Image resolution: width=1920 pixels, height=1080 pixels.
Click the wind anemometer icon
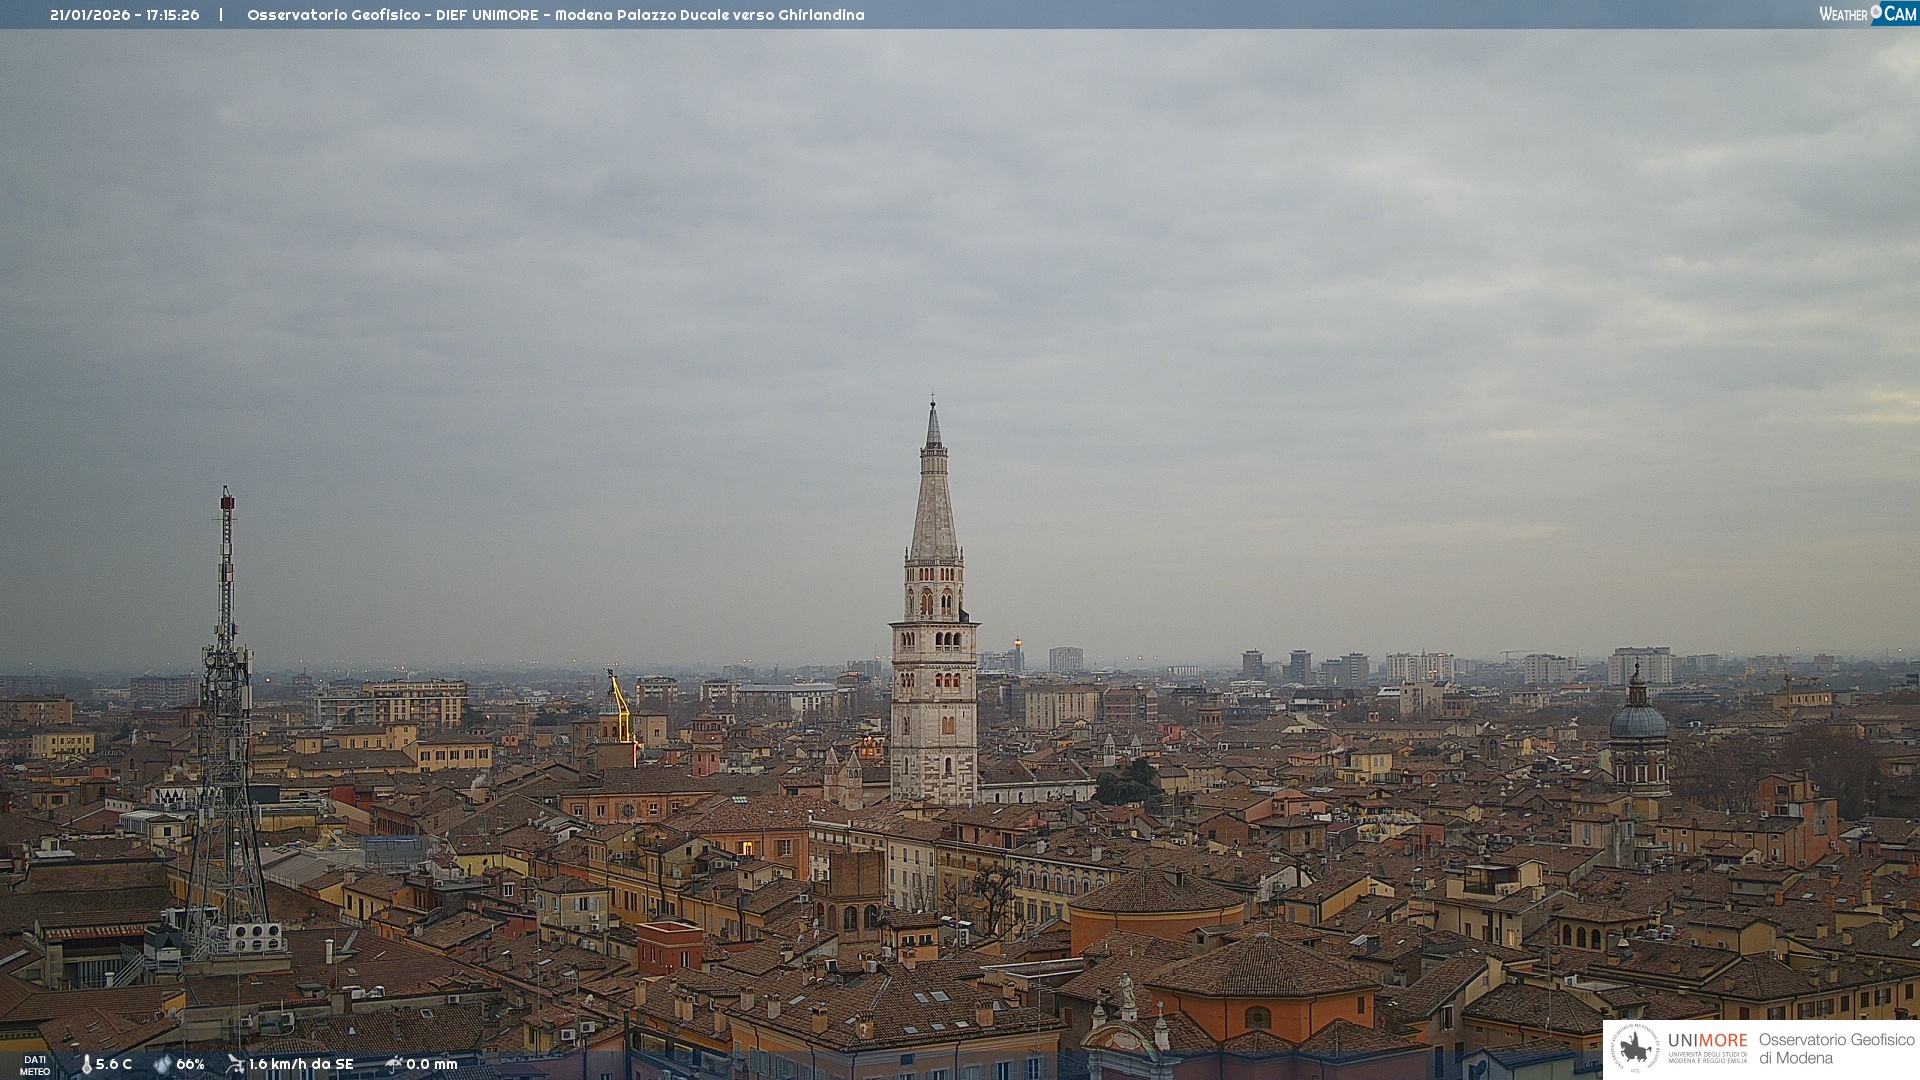point(235,1064)
